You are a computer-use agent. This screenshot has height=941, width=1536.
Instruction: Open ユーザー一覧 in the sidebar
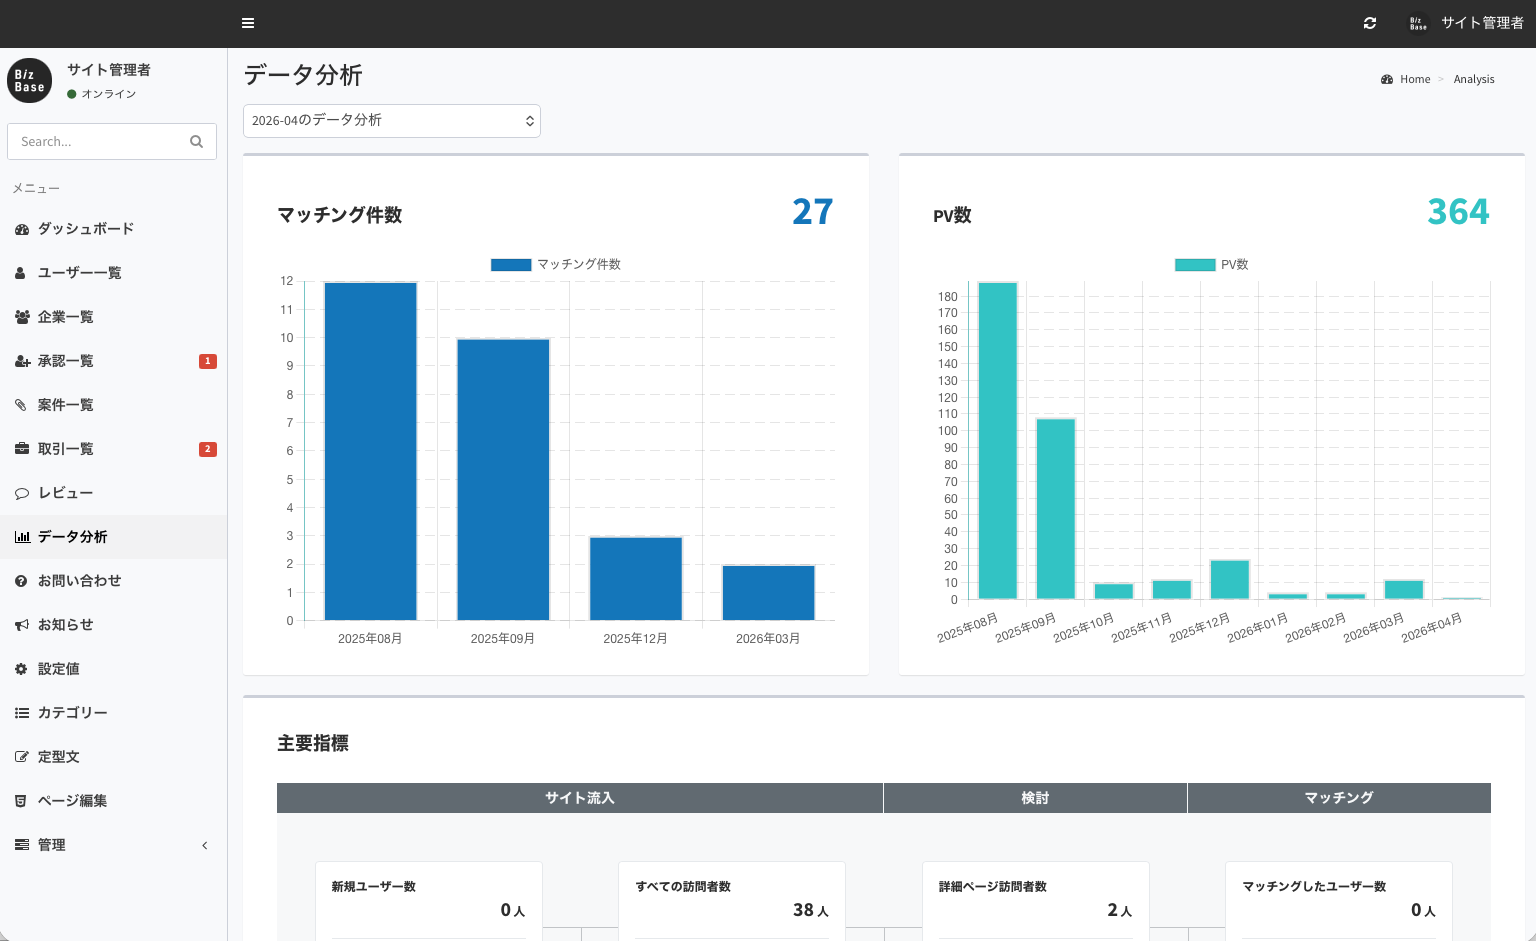tap(80, 273)
